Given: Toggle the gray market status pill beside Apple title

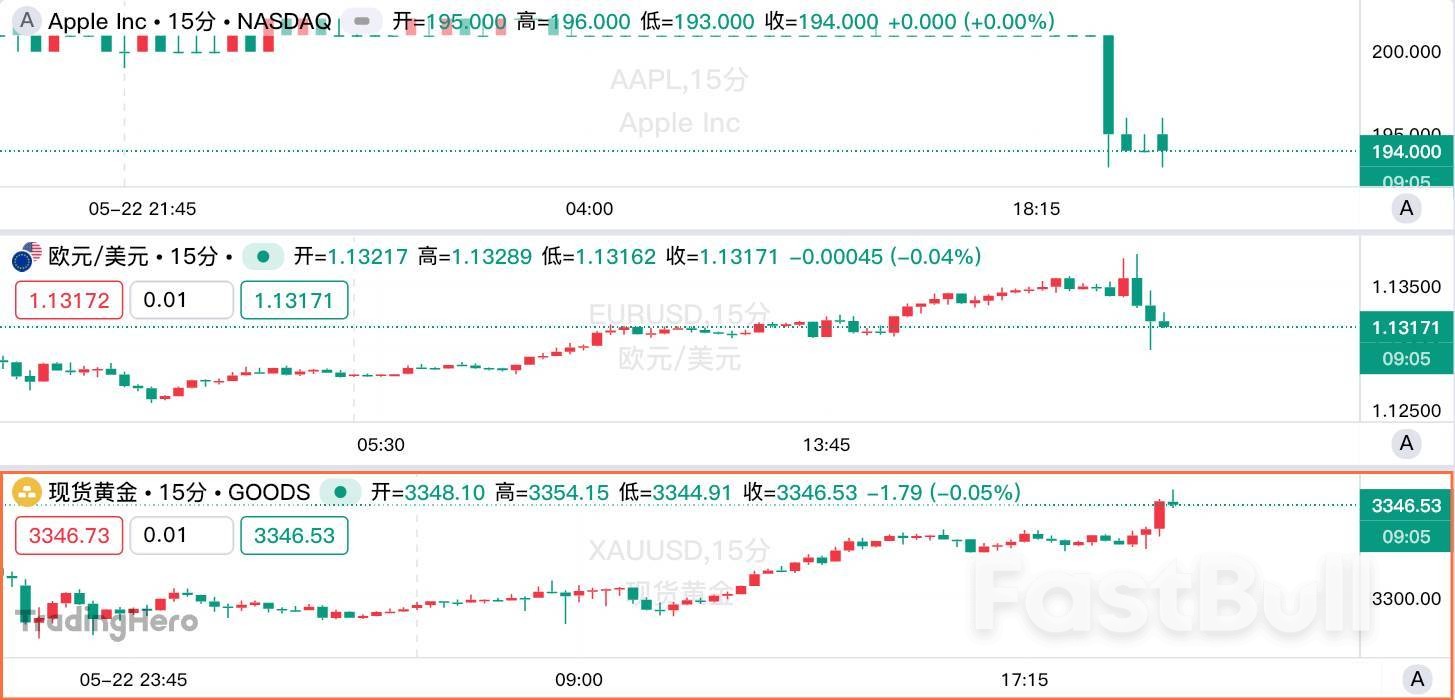Looking at the screenshot, I should [362, 20].
